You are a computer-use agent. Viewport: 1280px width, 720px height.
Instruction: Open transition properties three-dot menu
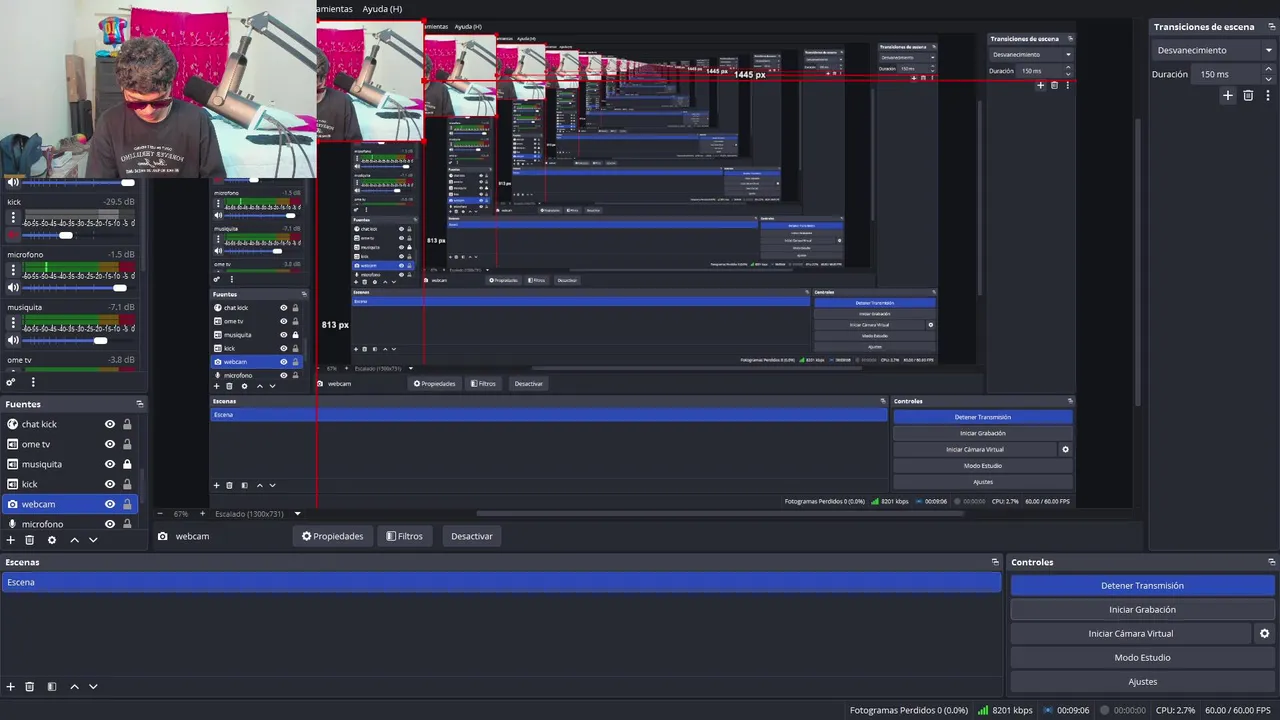pos(1266,95)
